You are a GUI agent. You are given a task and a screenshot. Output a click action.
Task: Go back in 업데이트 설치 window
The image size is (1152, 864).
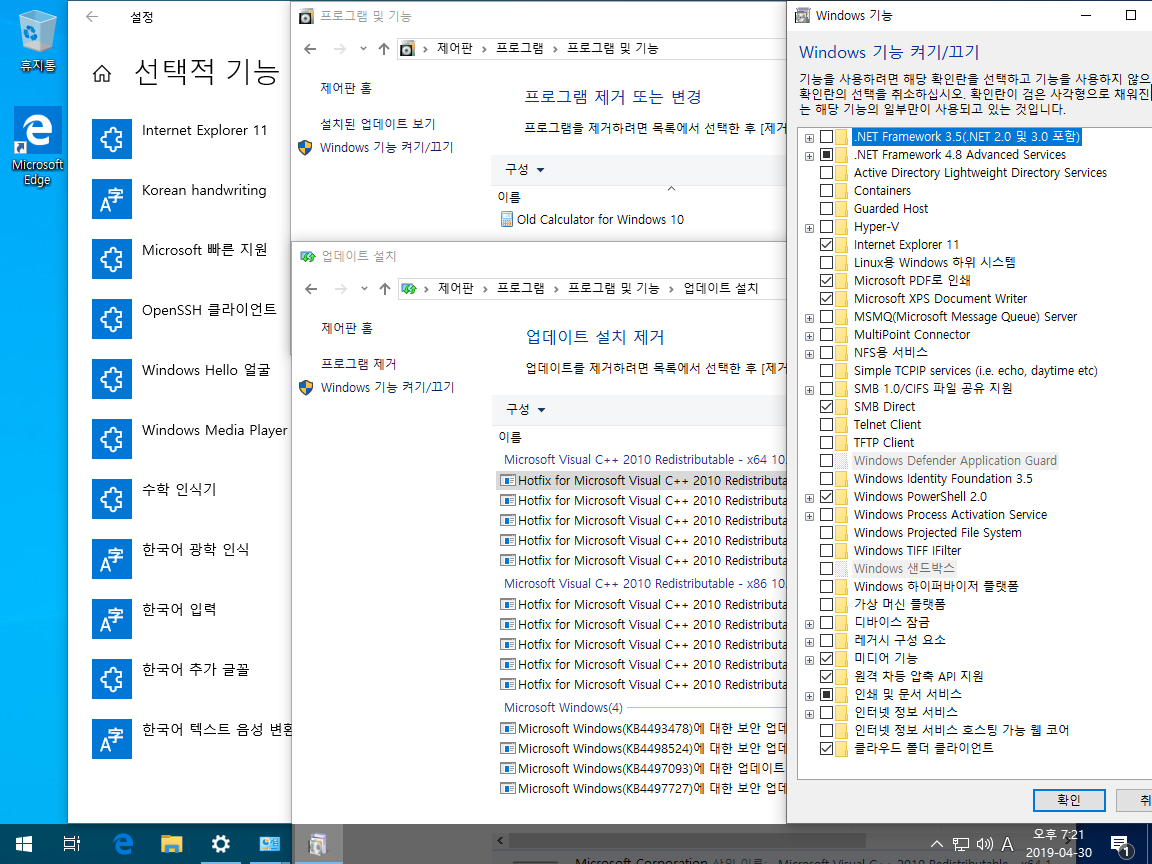(311, 289)
